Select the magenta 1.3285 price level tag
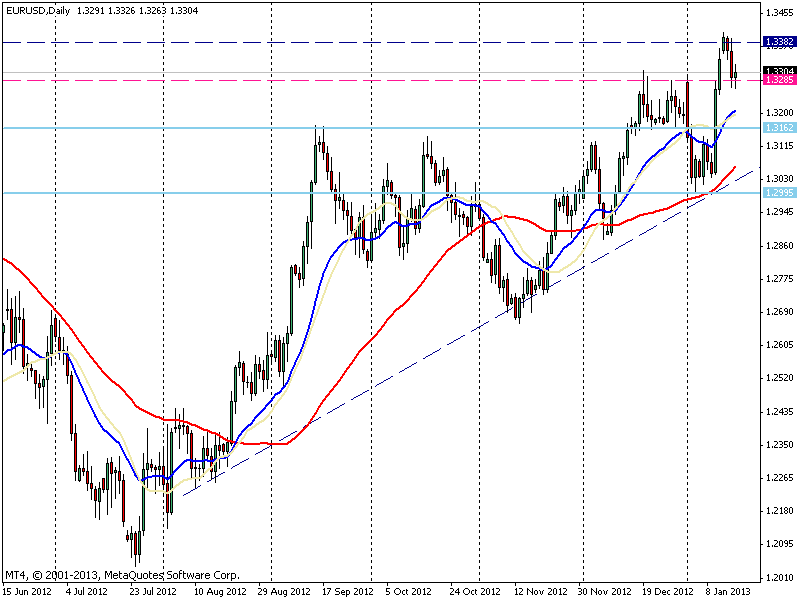This screenshot has width=800, height=600. [780, 80]
